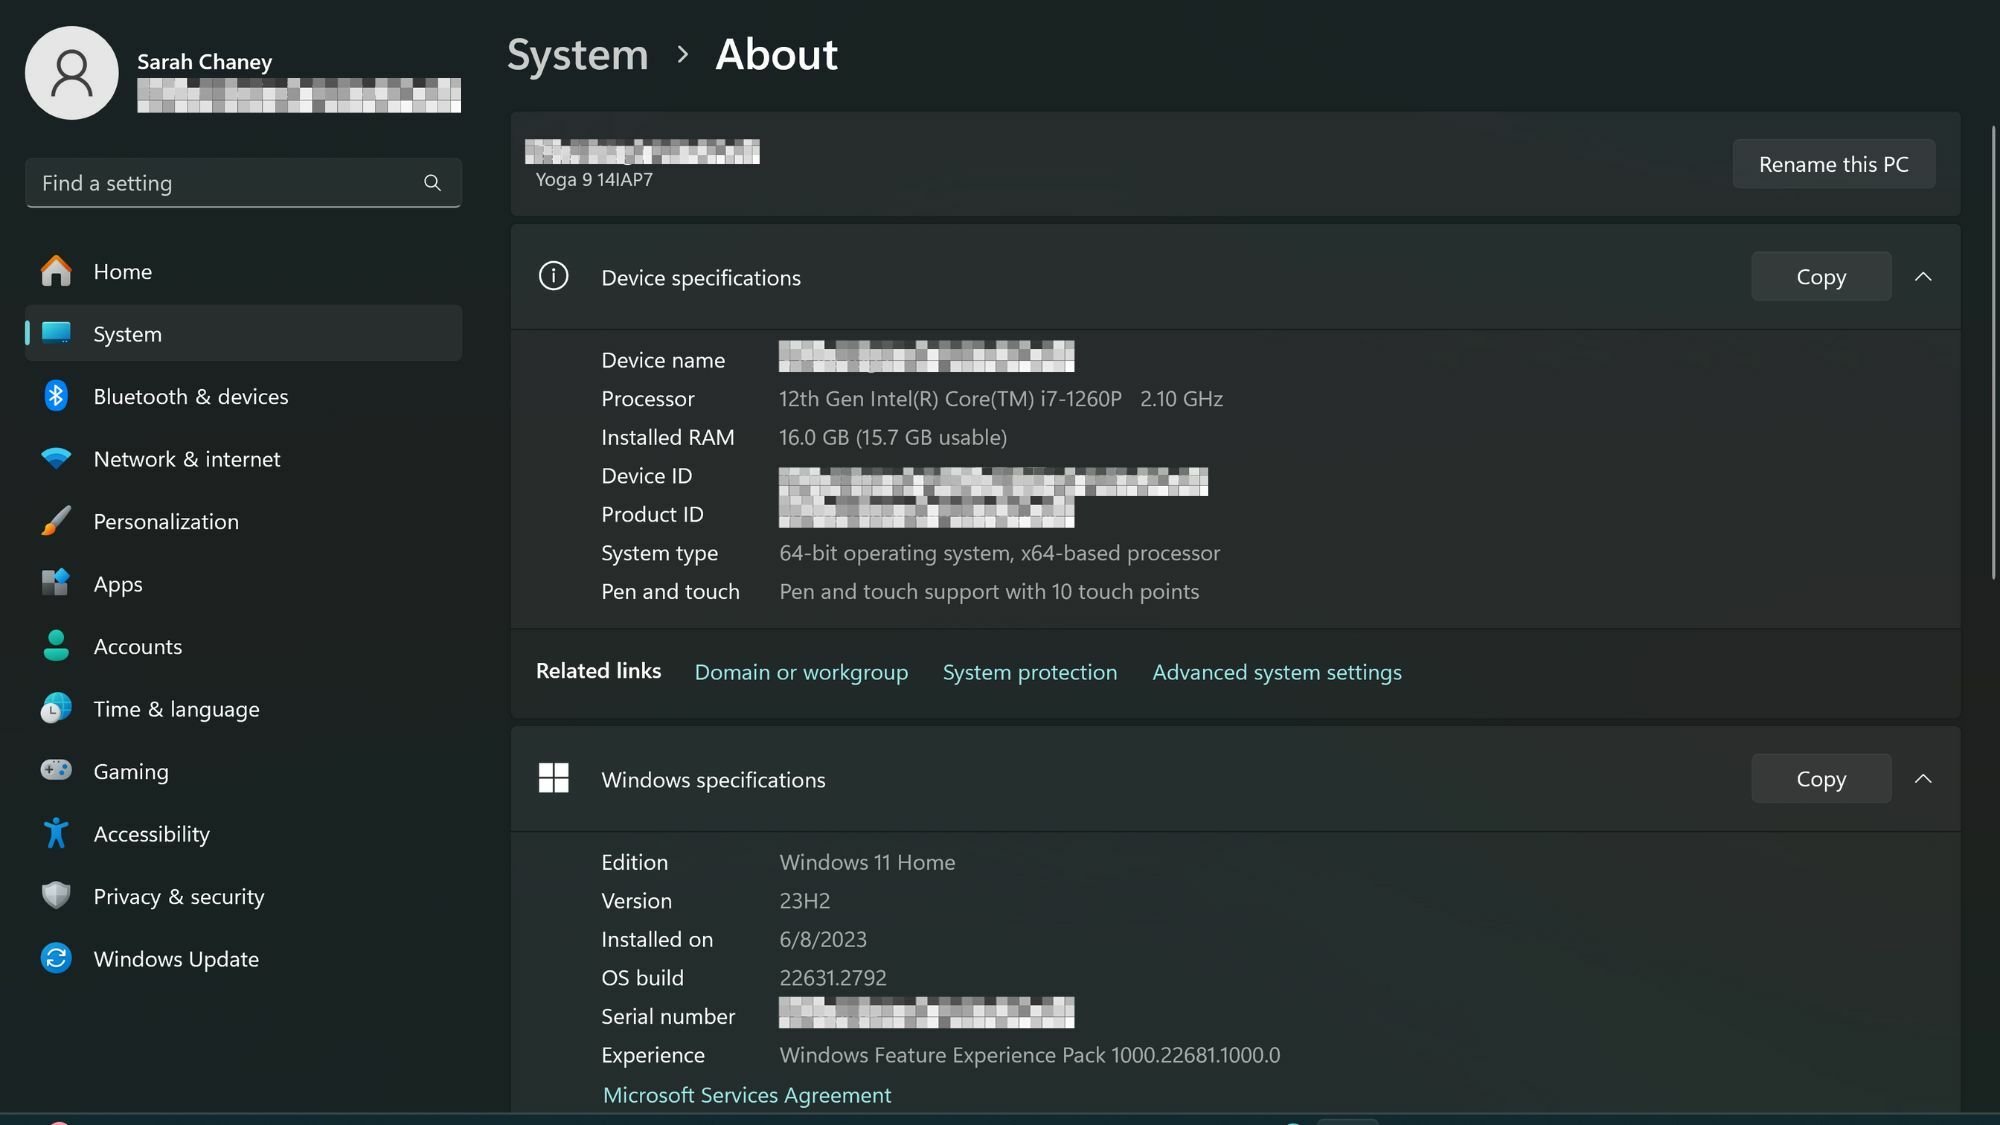This screenshot has height=1125, width=2000.
Task: Open Bluetooth & devices settings
Action: coord(190,396)
